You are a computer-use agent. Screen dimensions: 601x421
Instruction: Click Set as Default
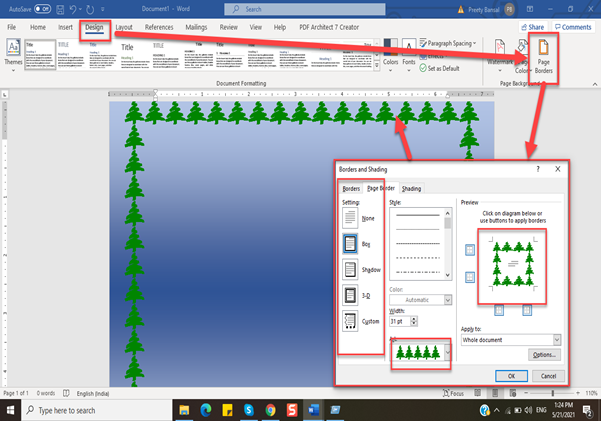coord(439,68)
